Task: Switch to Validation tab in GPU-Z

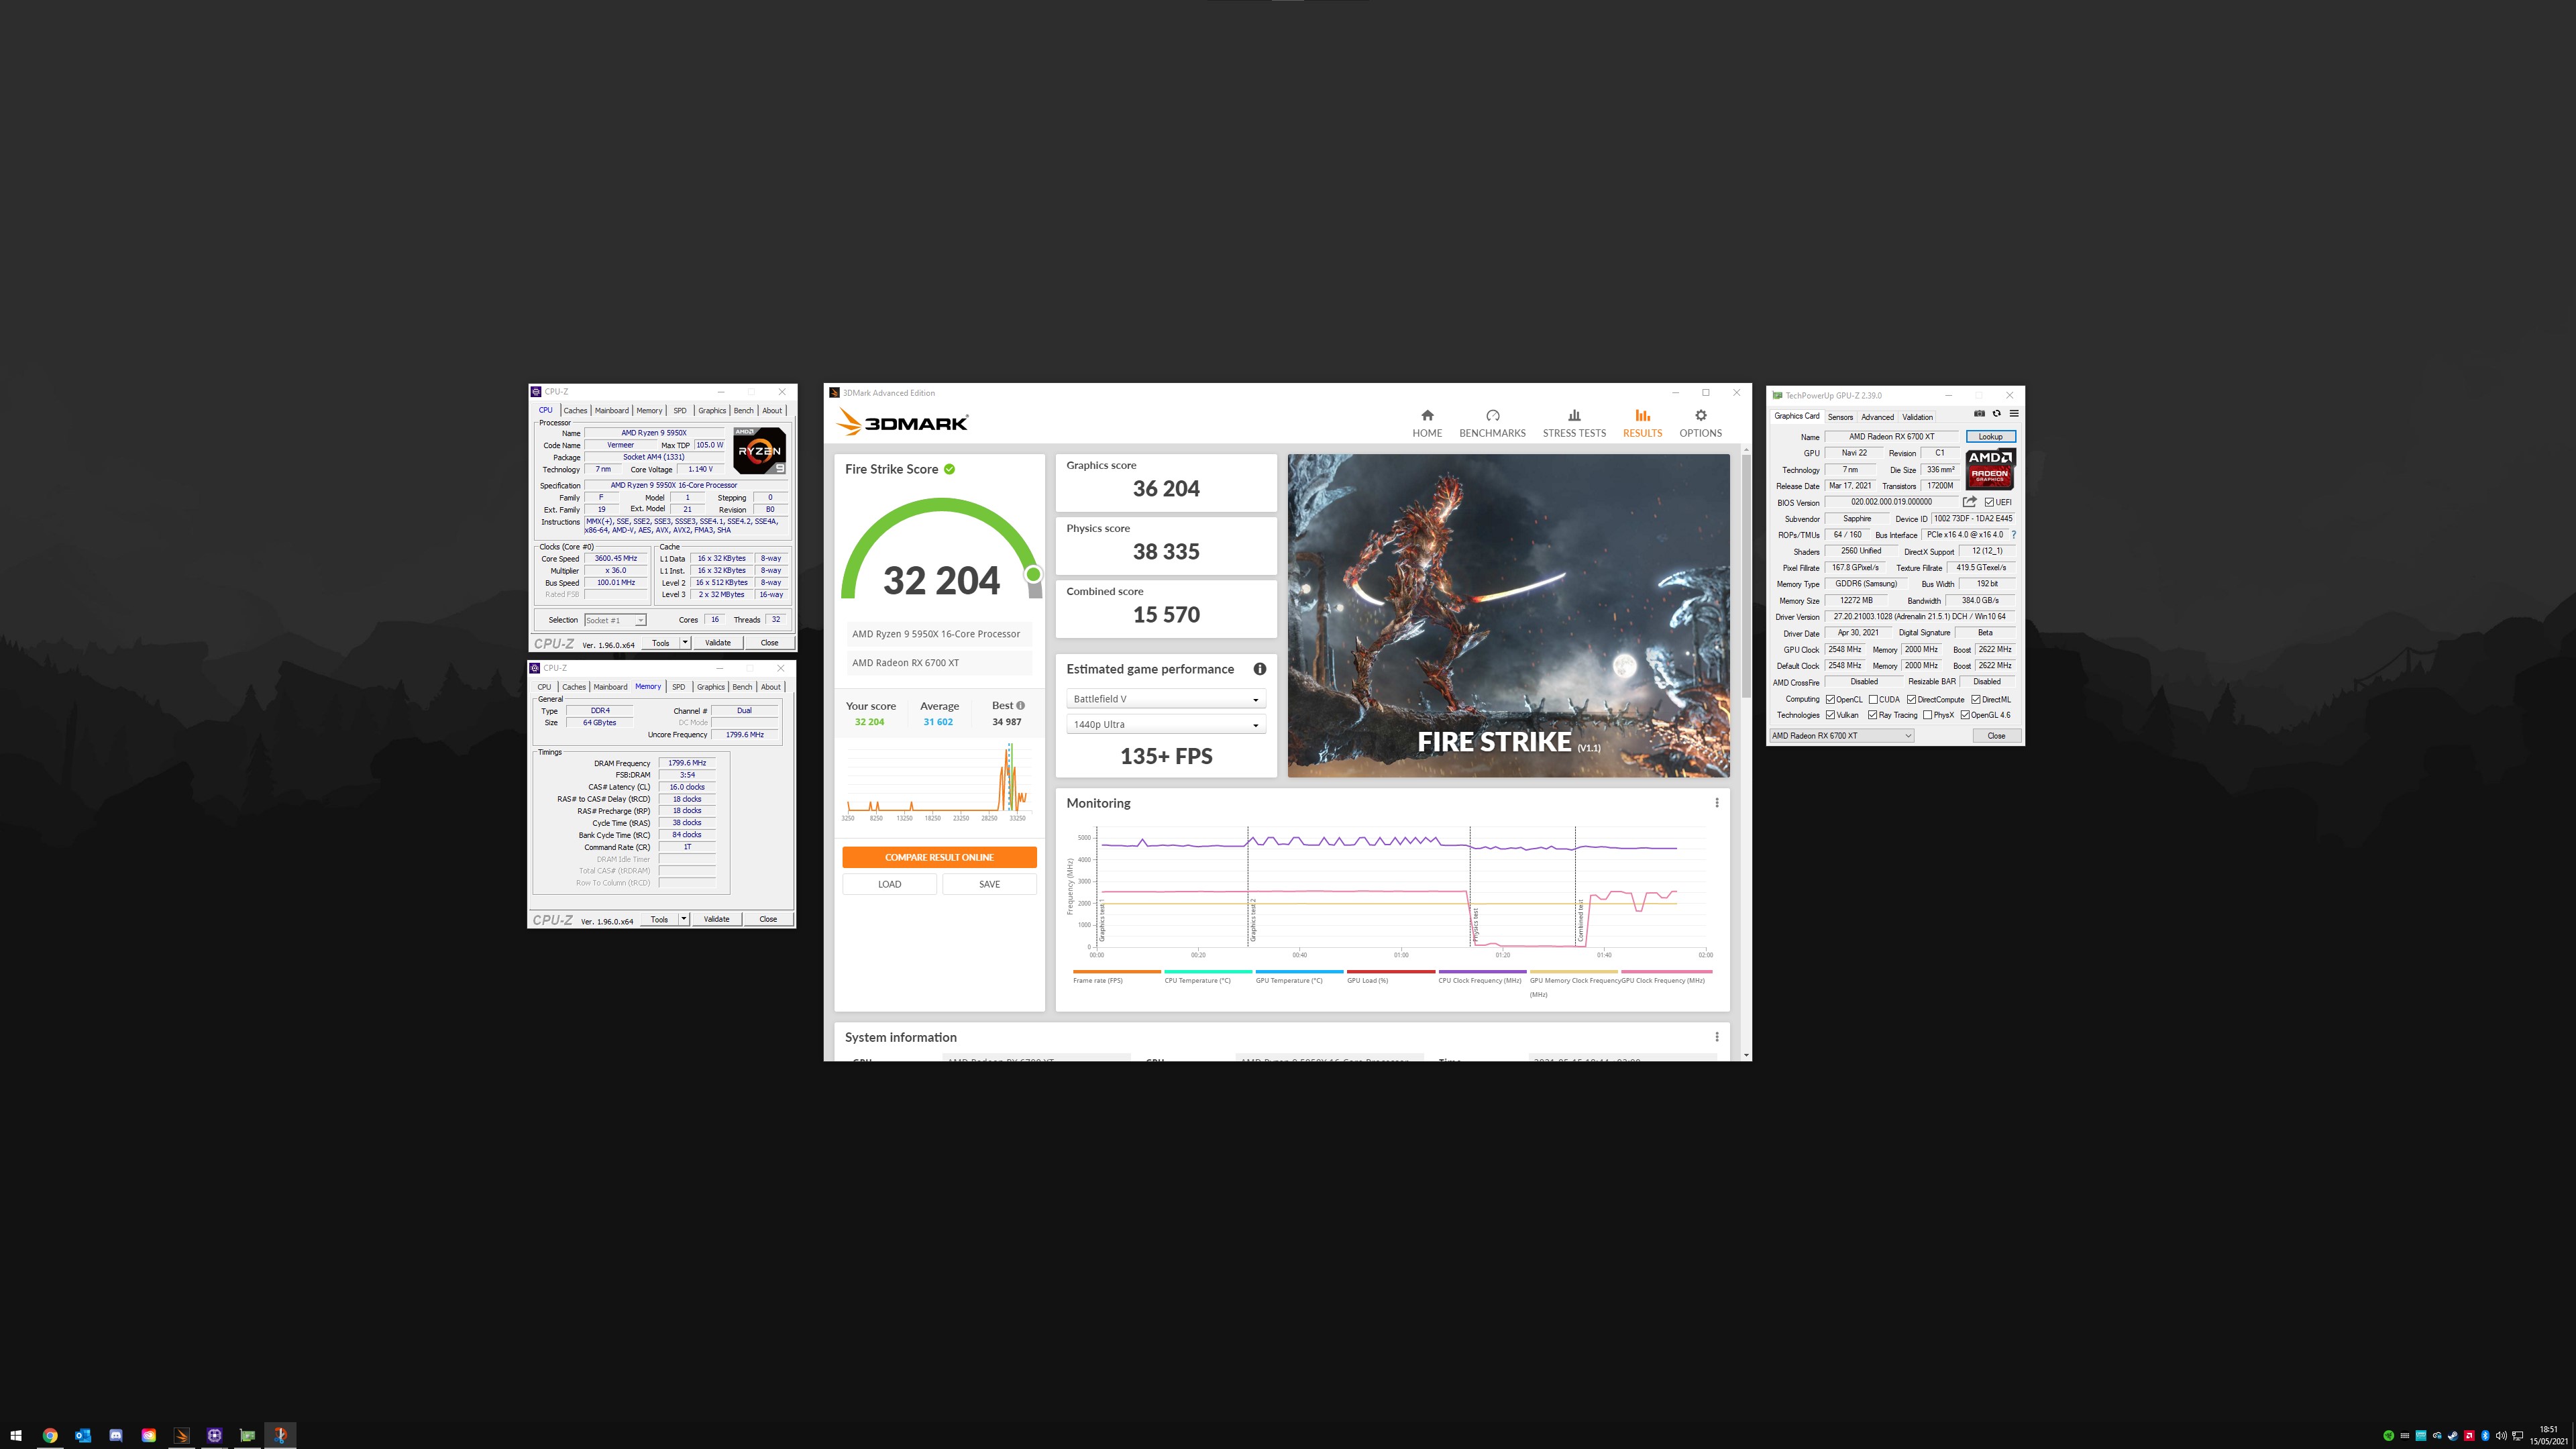Action: [x=1917, y=416]
